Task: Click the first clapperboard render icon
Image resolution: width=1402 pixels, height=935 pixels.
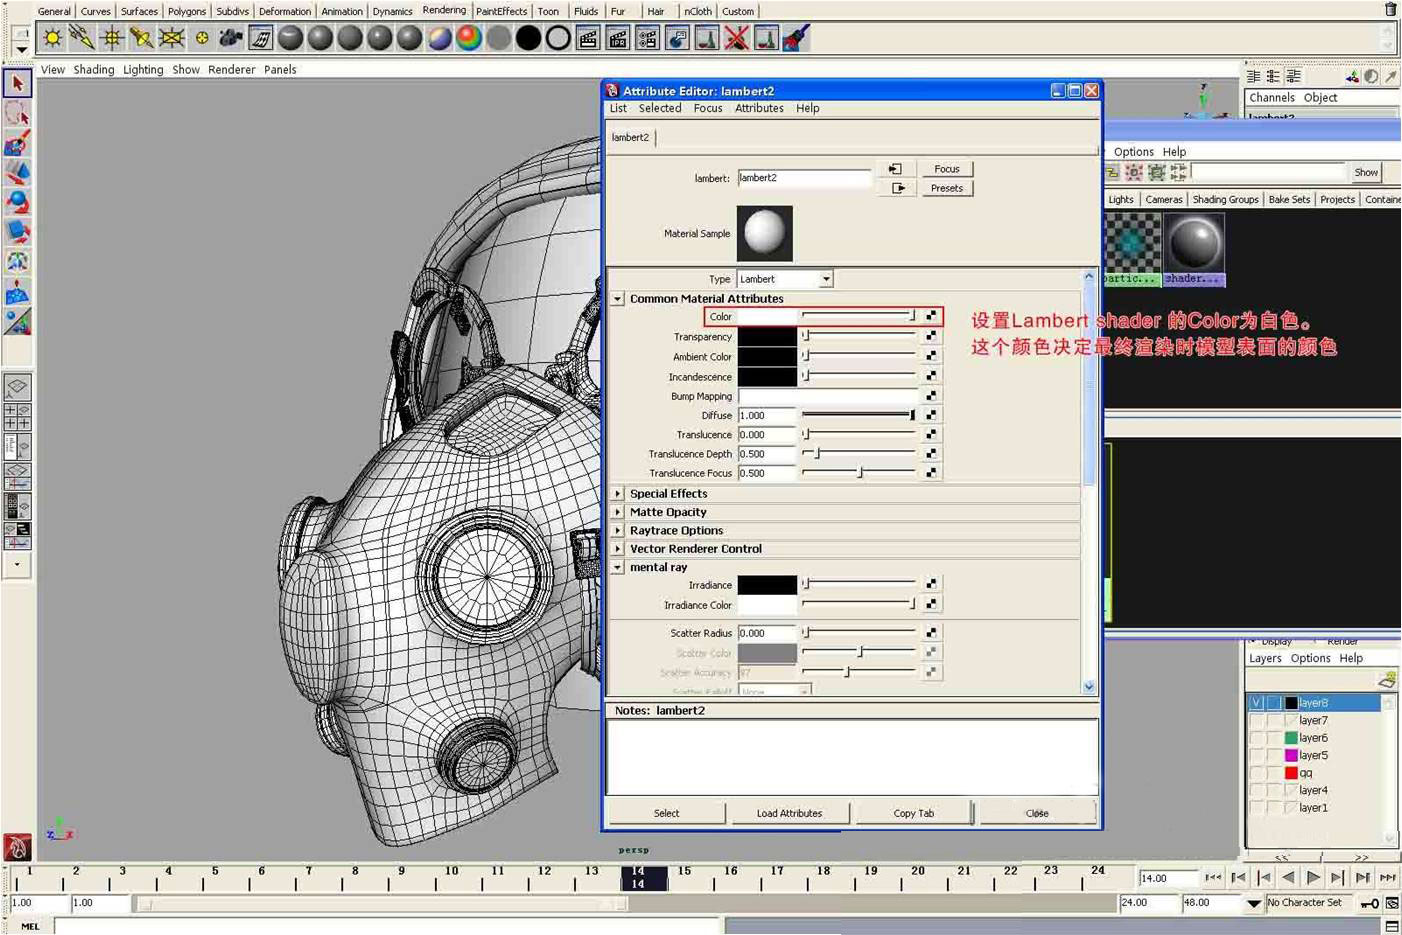Action: [x=588, y=39]
